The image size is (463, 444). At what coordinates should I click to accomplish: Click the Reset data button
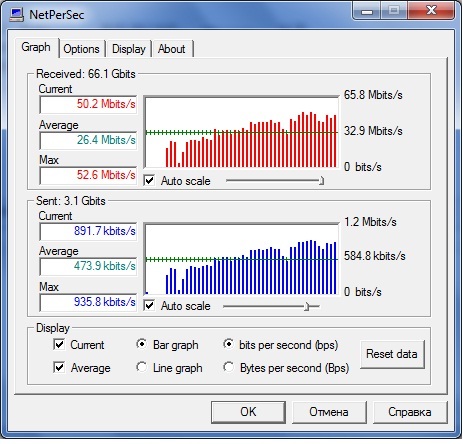point(392,354)
